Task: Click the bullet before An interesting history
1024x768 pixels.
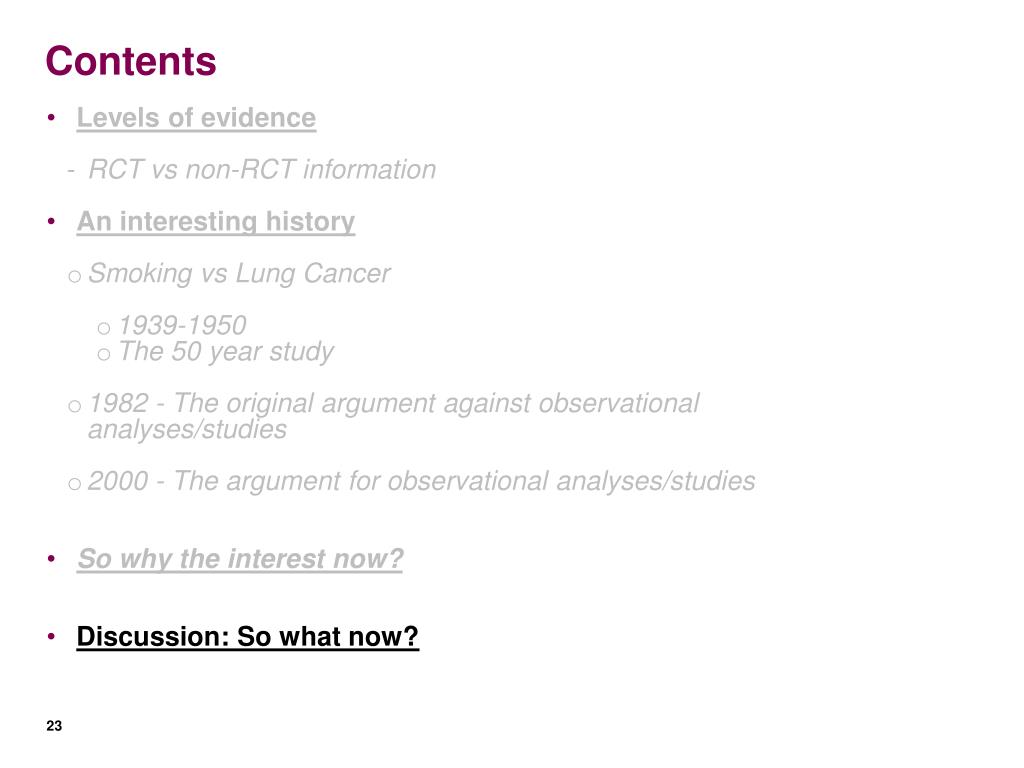Action: coord(52,222)
